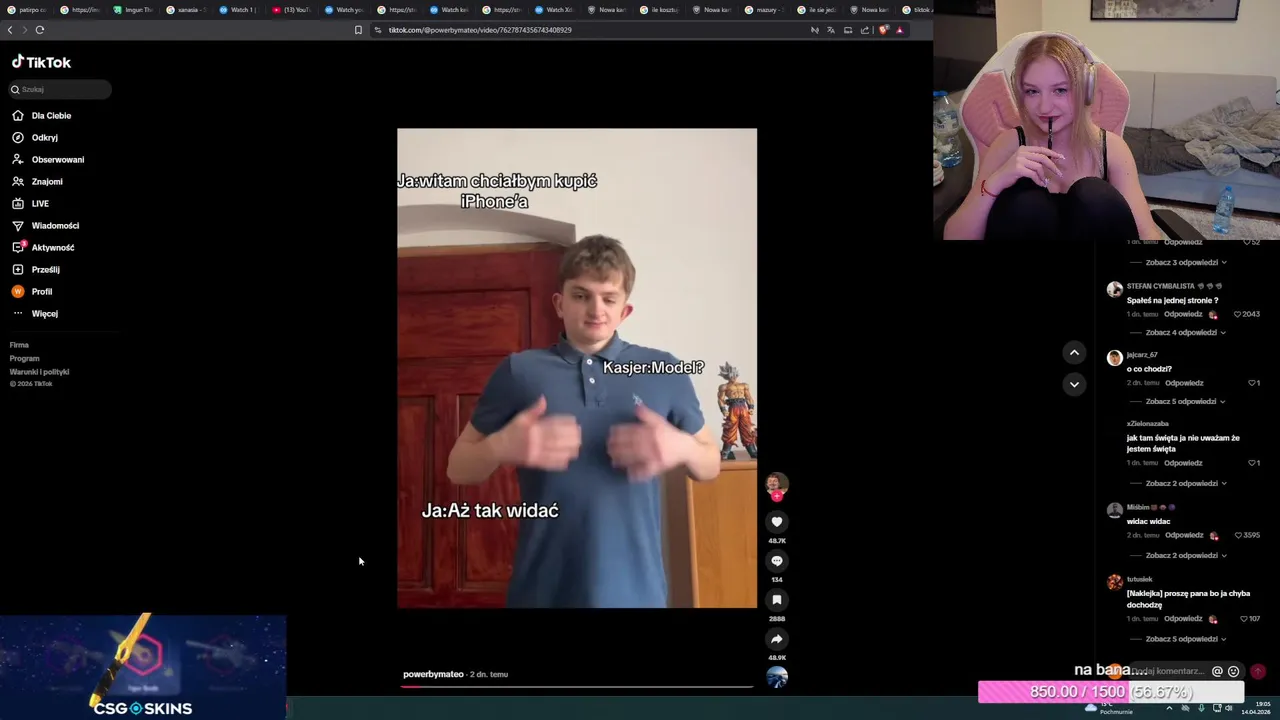
Task: Like Miśbim's comment
Action: pyautogui.click(x=1237, y=535)
